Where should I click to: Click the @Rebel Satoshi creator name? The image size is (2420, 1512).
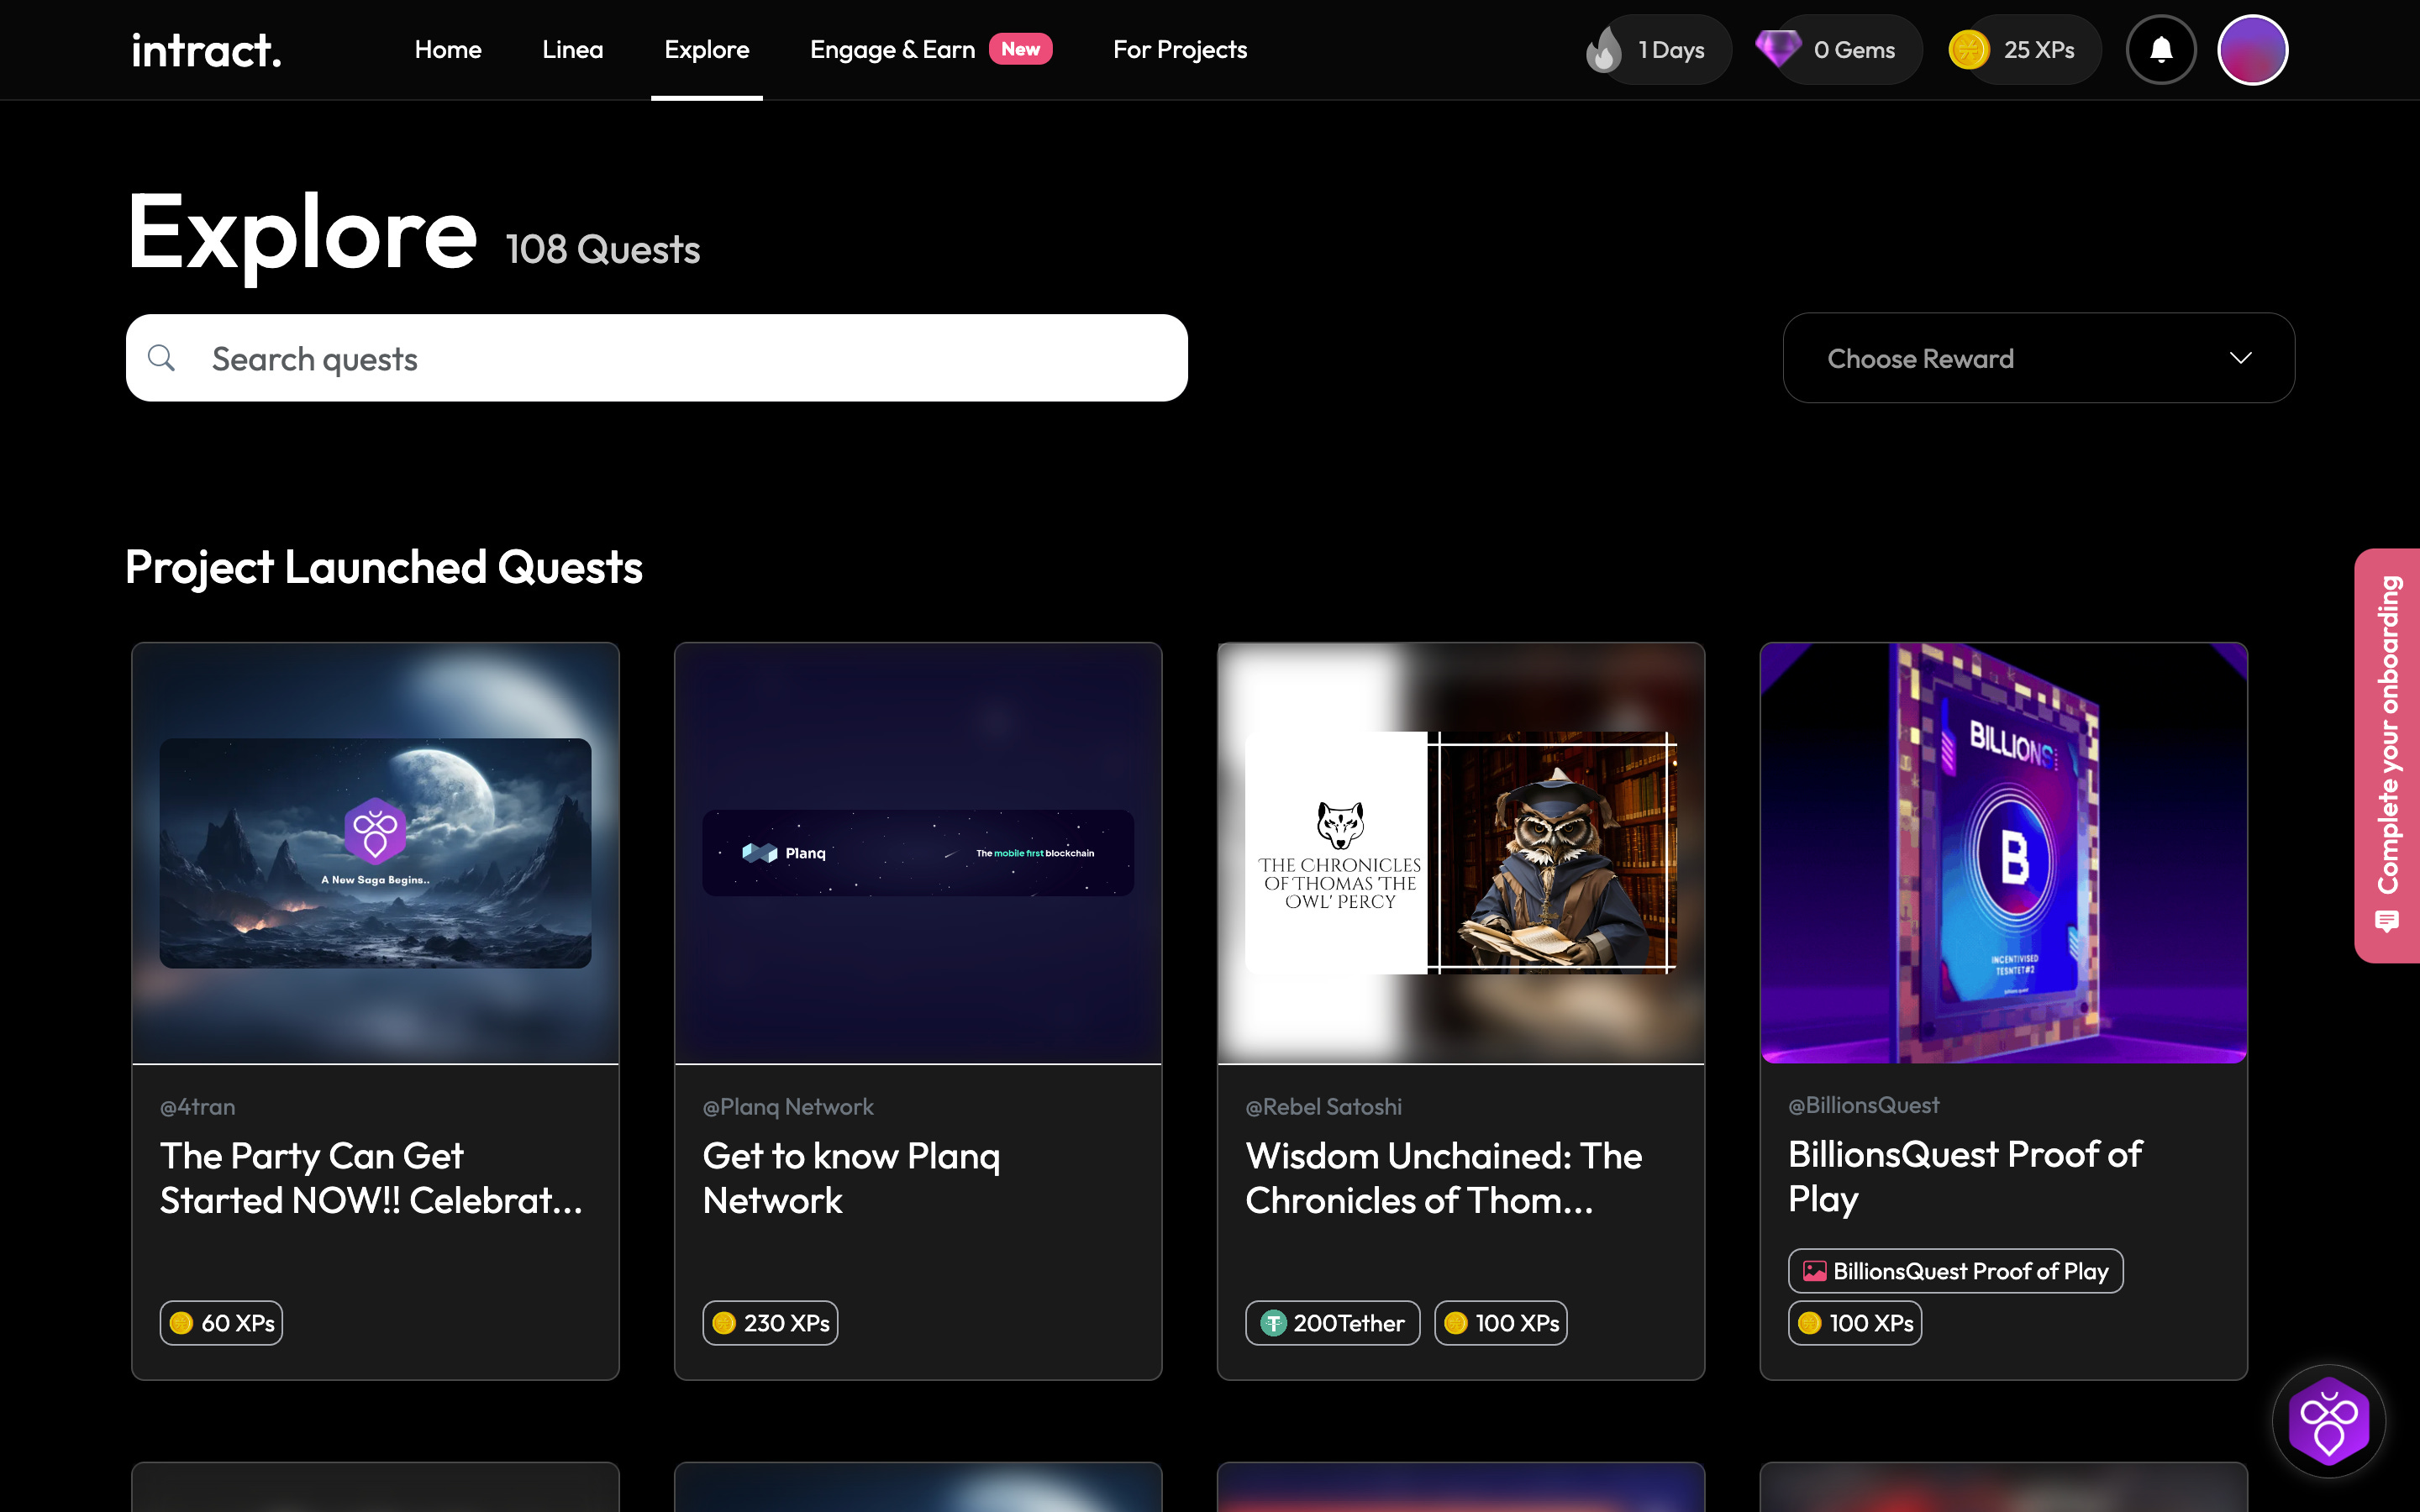coord(1323,1107)
